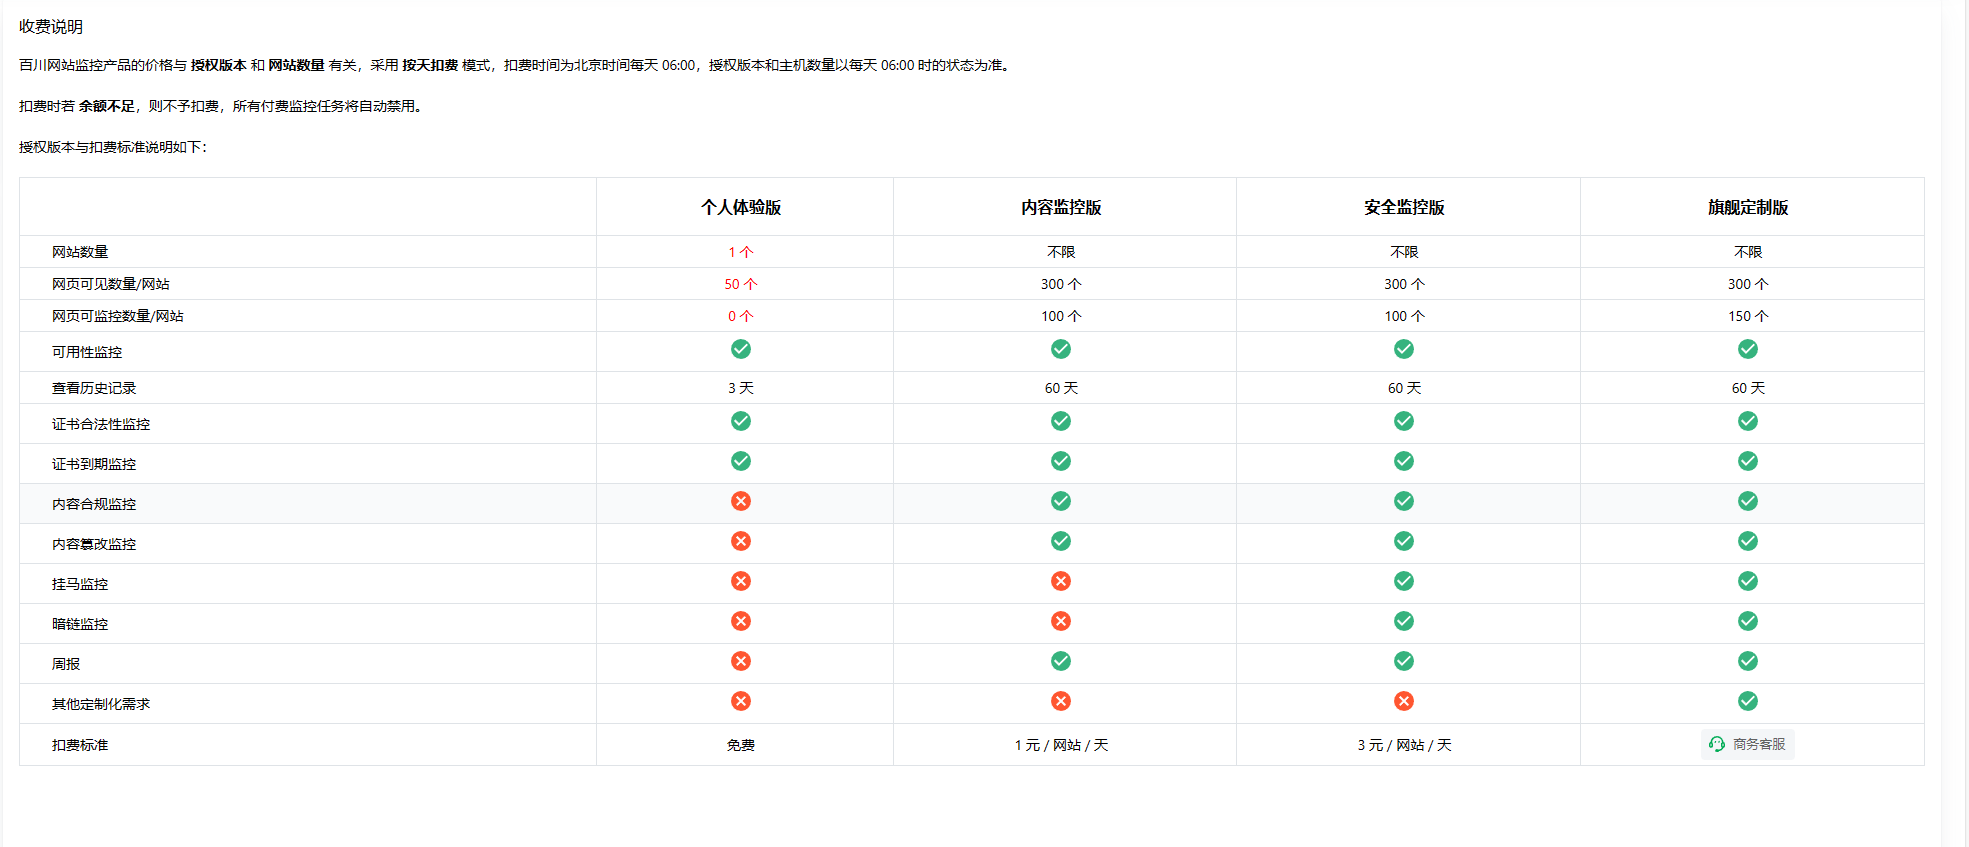Click the 内容合规监控 row label
1969x847 pixels.
(94, 504)
